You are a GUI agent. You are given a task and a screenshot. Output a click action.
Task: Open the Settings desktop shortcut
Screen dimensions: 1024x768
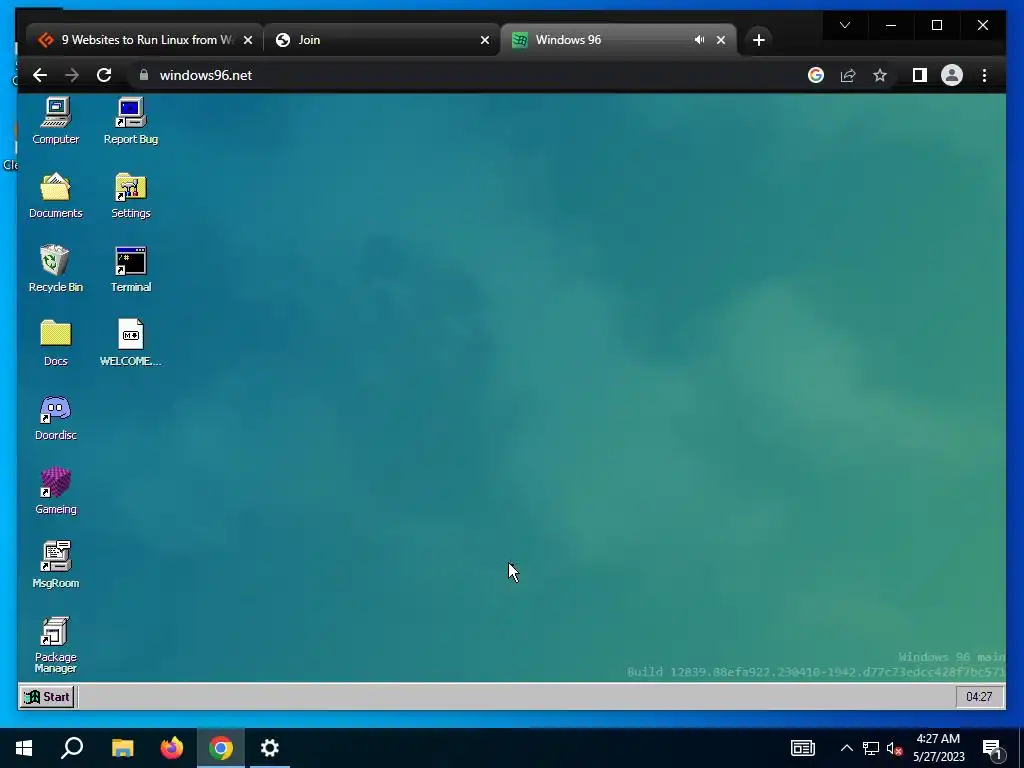pos(131,195)
